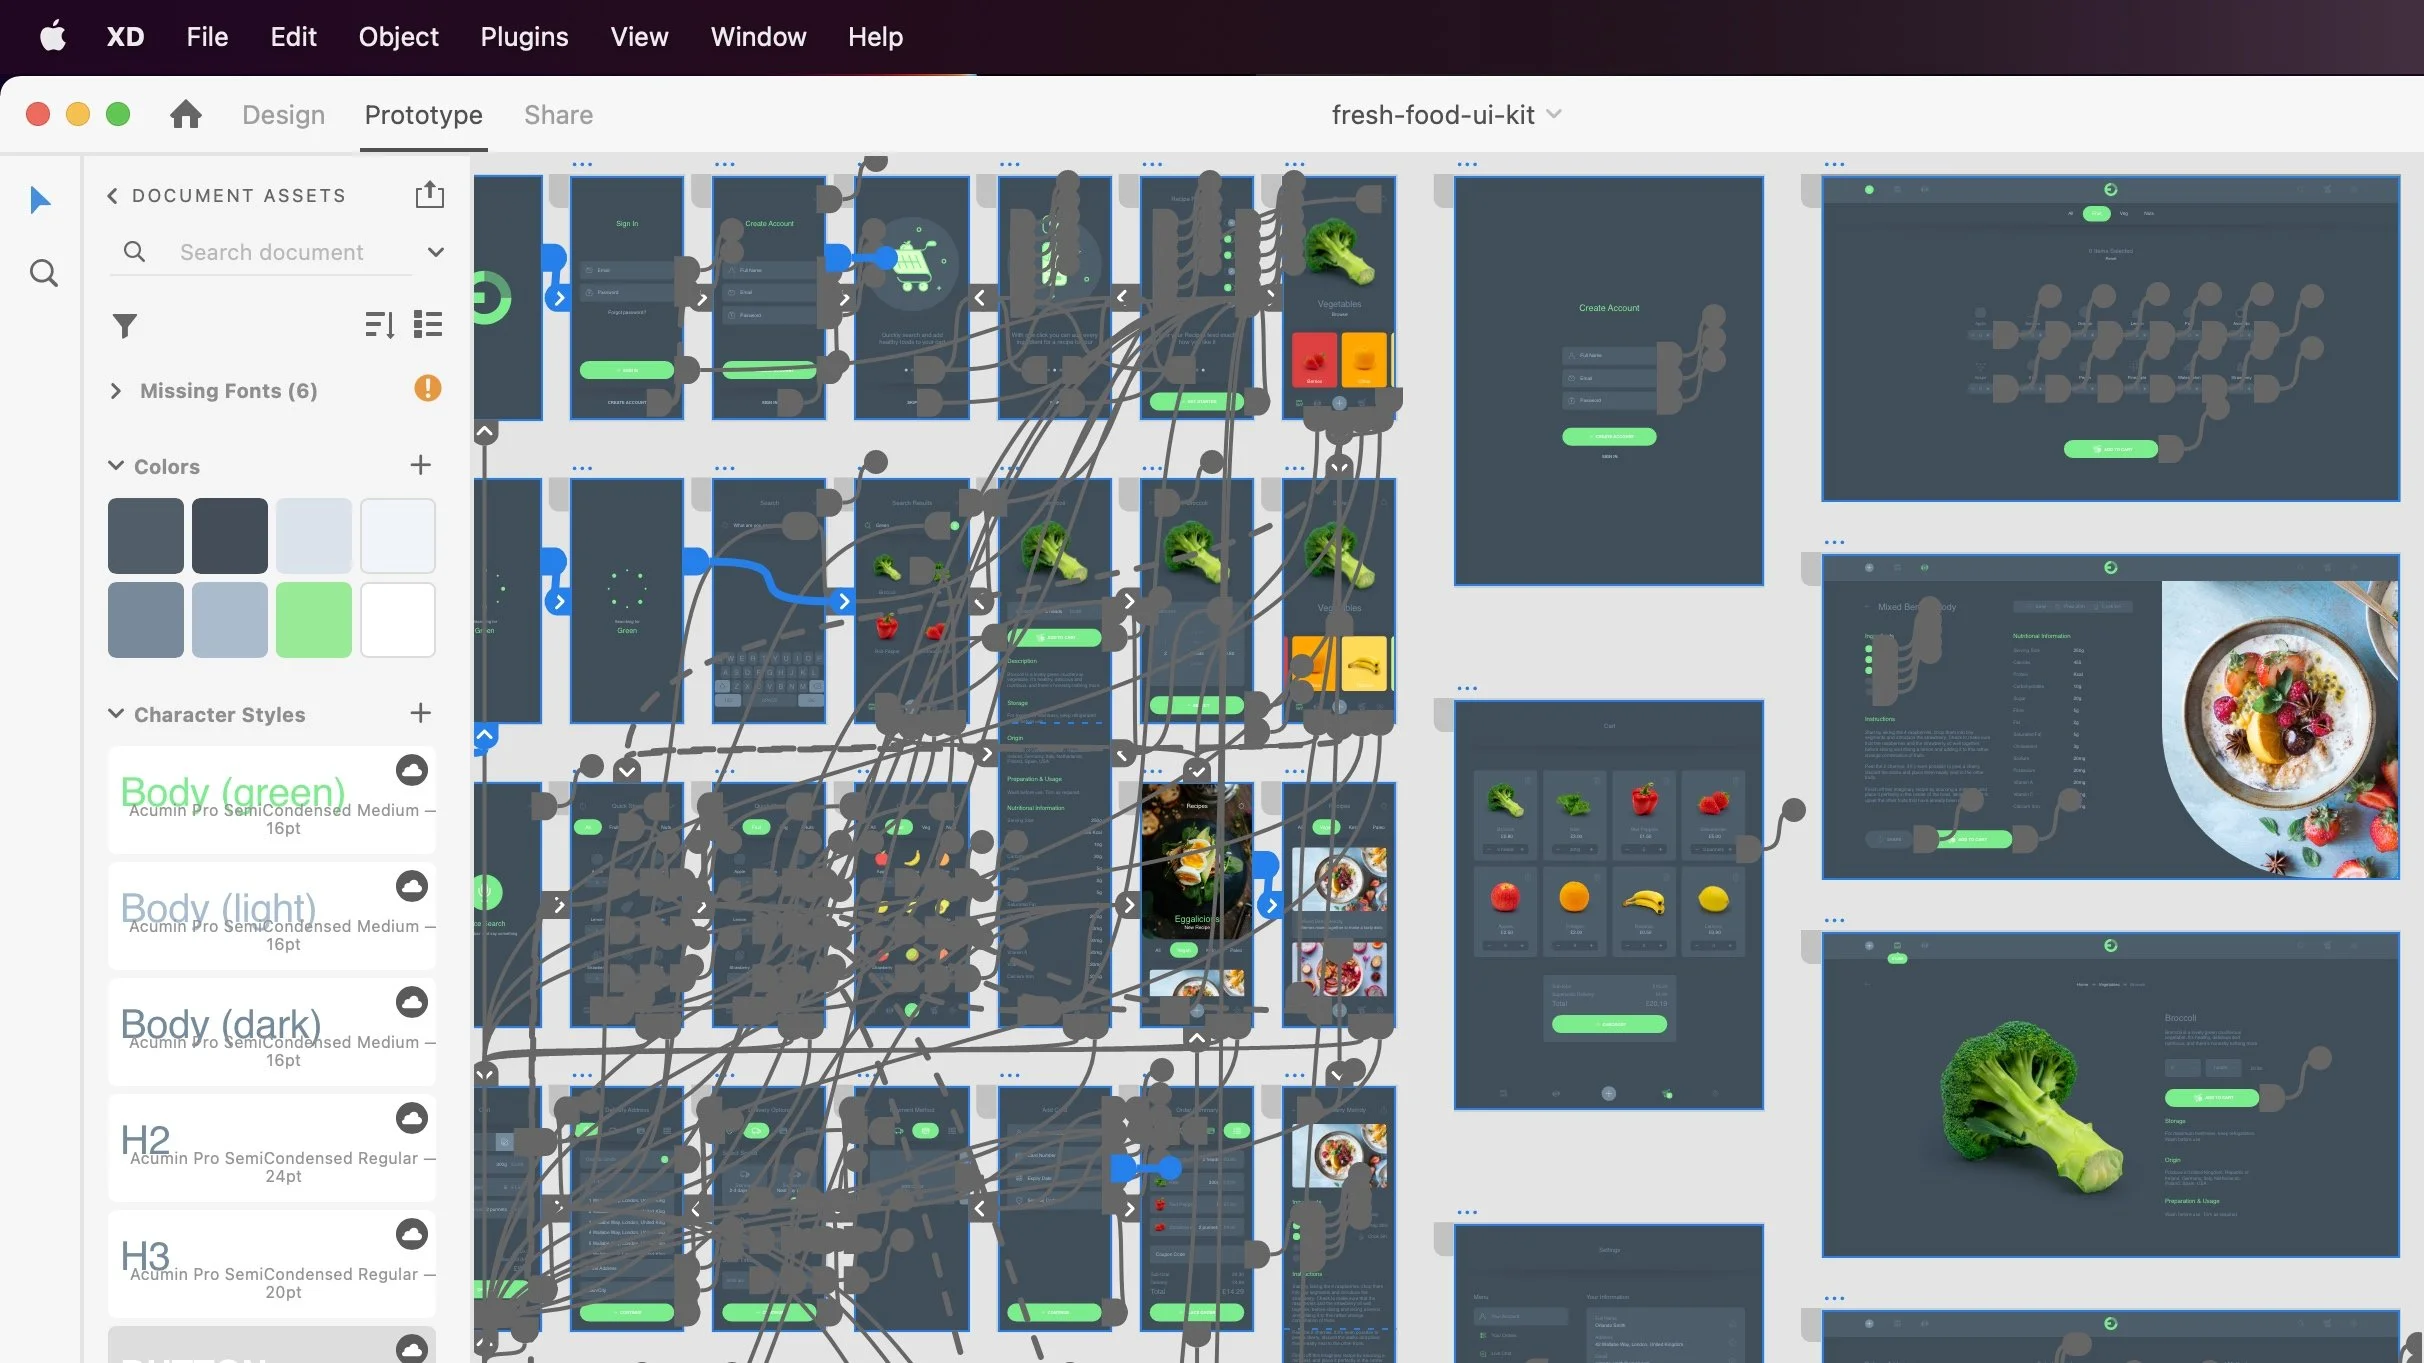The height and width of the screenshot is (1363, 2424).
Task: Open the Plugins menu
Action: click(x=524, y=37)
